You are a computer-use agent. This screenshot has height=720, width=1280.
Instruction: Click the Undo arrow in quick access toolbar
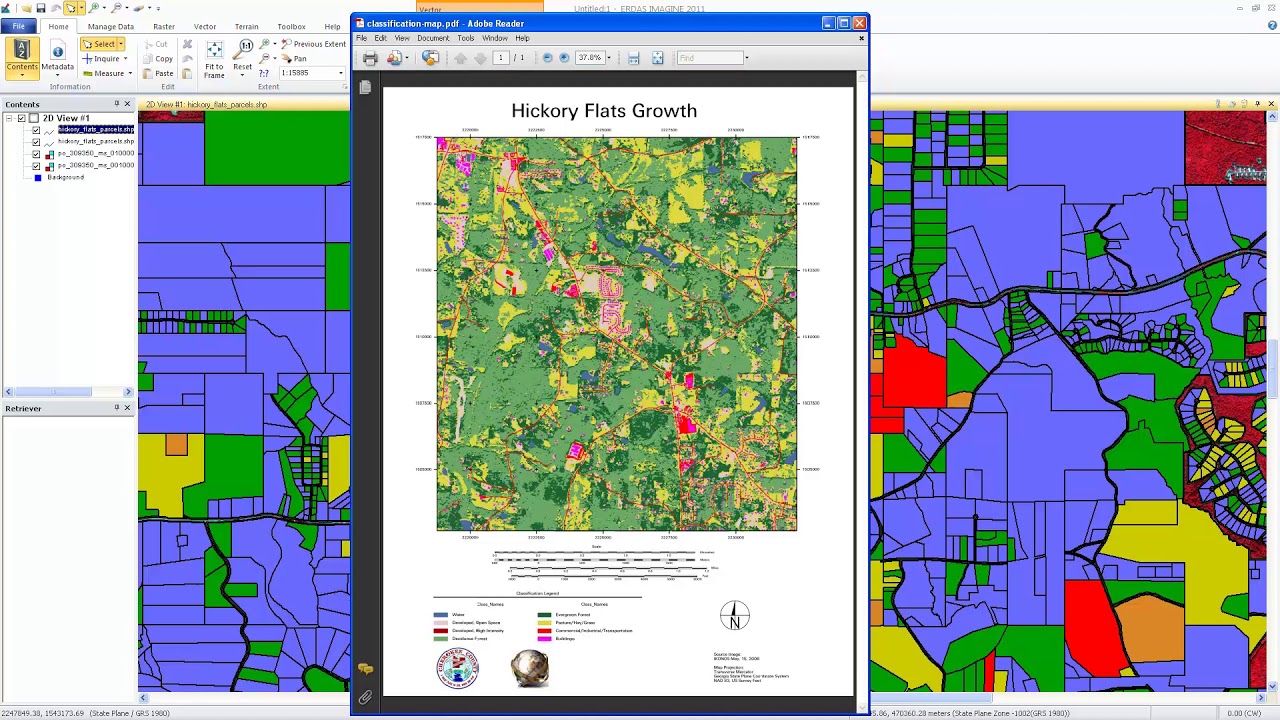coord(56,9)
